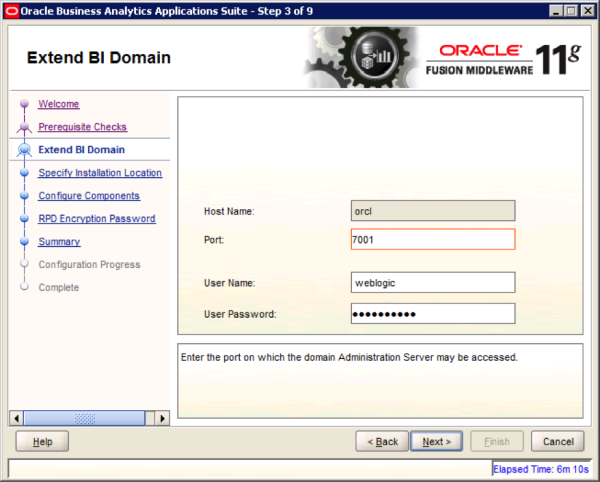Click the User Password field

(432, 314)
